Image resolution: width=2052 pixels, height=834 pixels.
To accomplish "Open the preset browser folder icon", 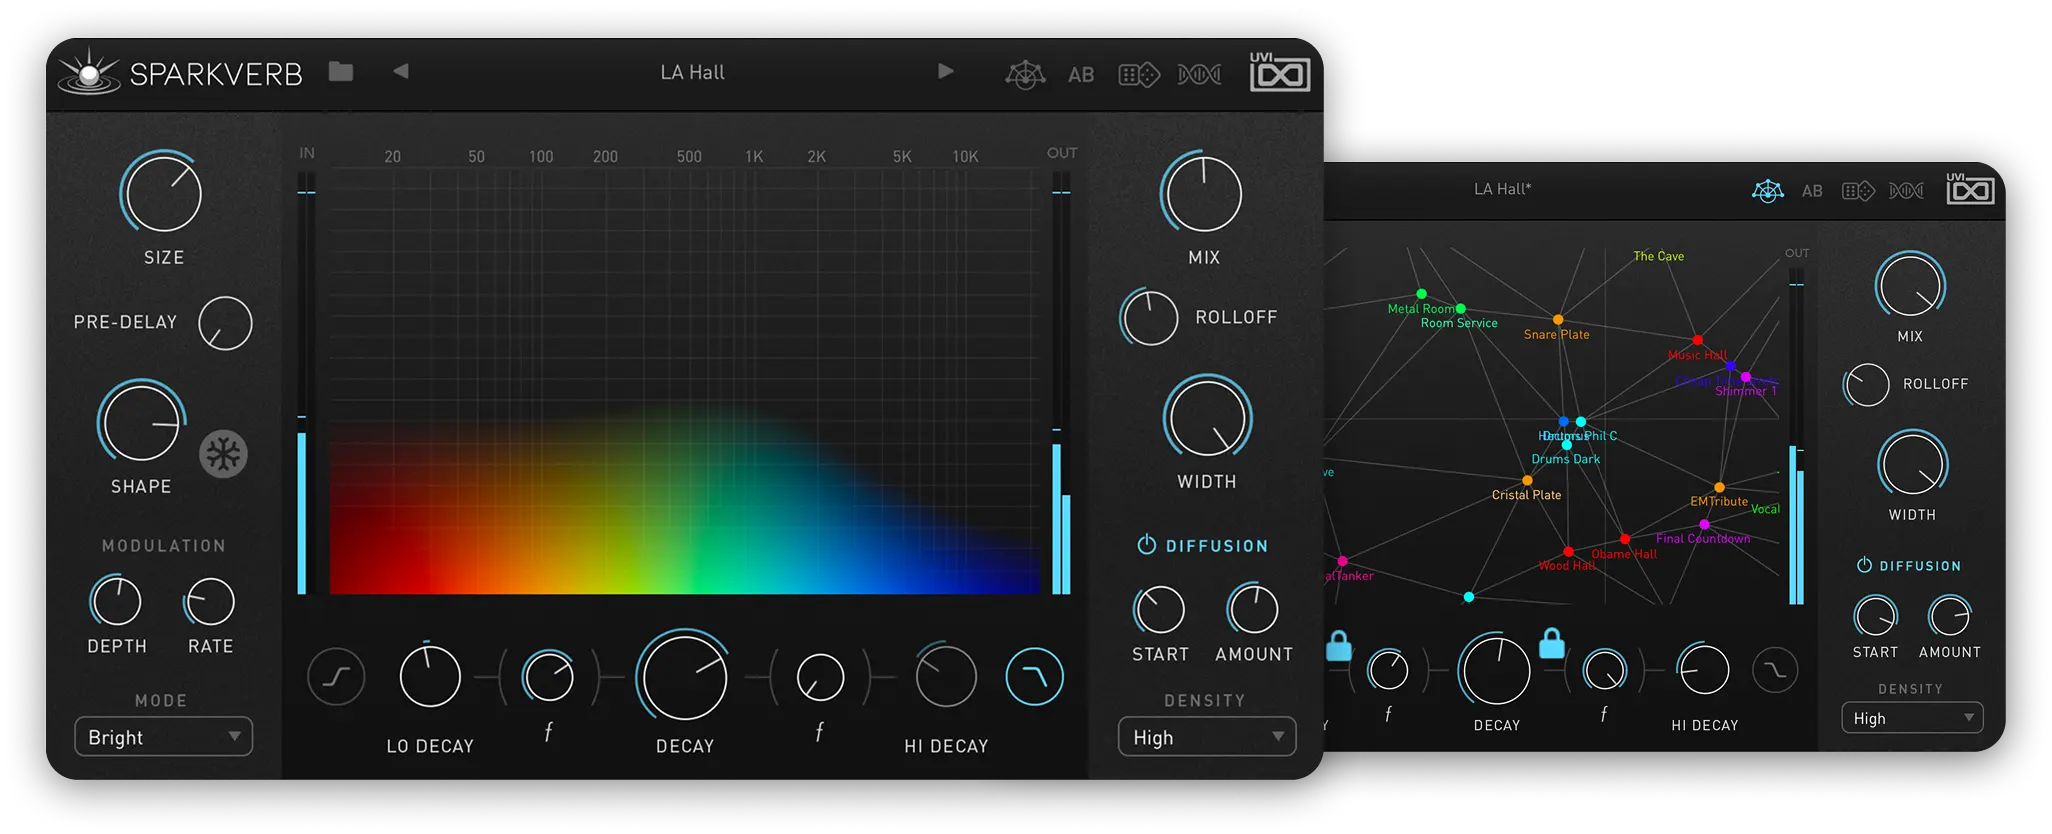I will click(x=341, y=72).
